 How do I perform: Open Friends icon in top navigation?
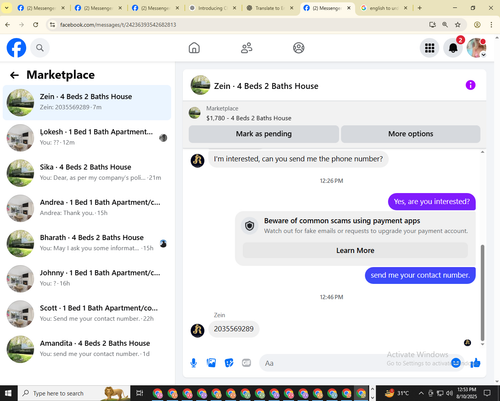247,48
